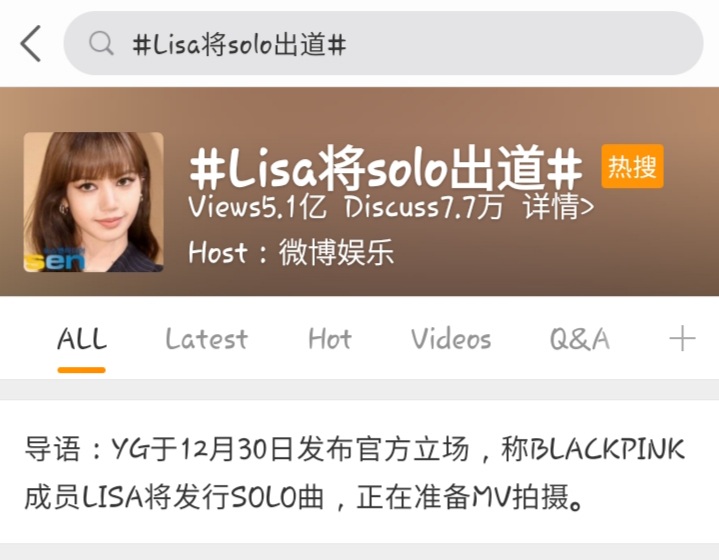Open the Hot tab

pyautogui.click(x=330, y=339)
